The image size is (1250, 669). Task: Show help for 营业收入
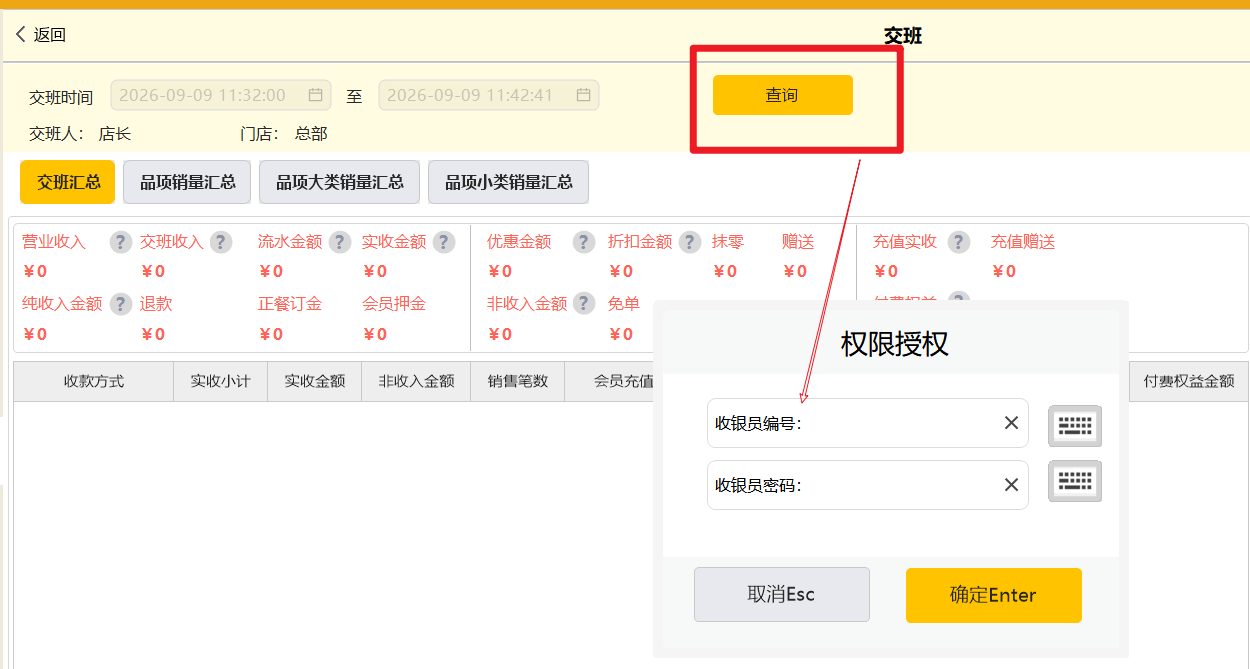click(121, 242)
